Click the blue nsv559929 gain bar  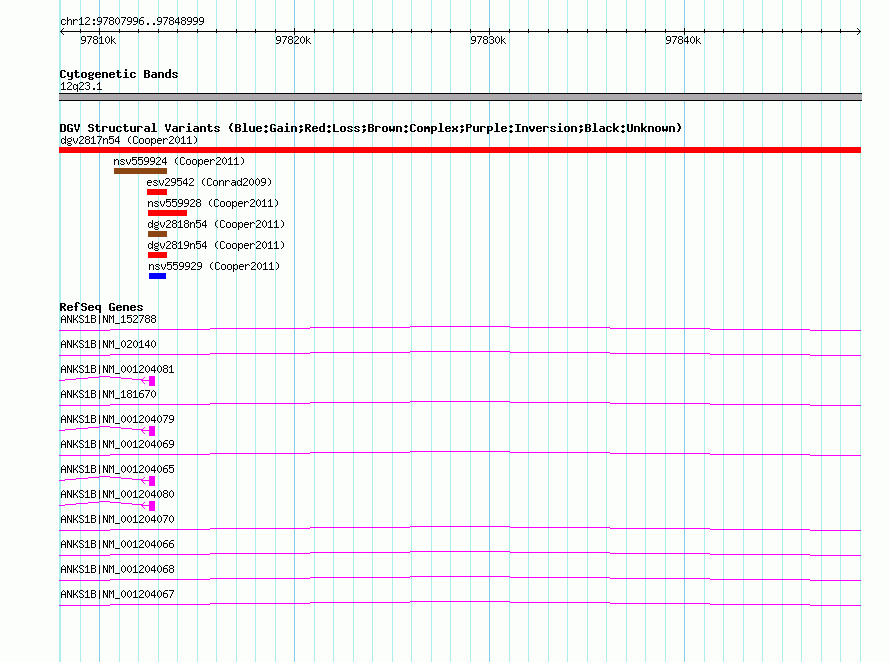[157, 276]
